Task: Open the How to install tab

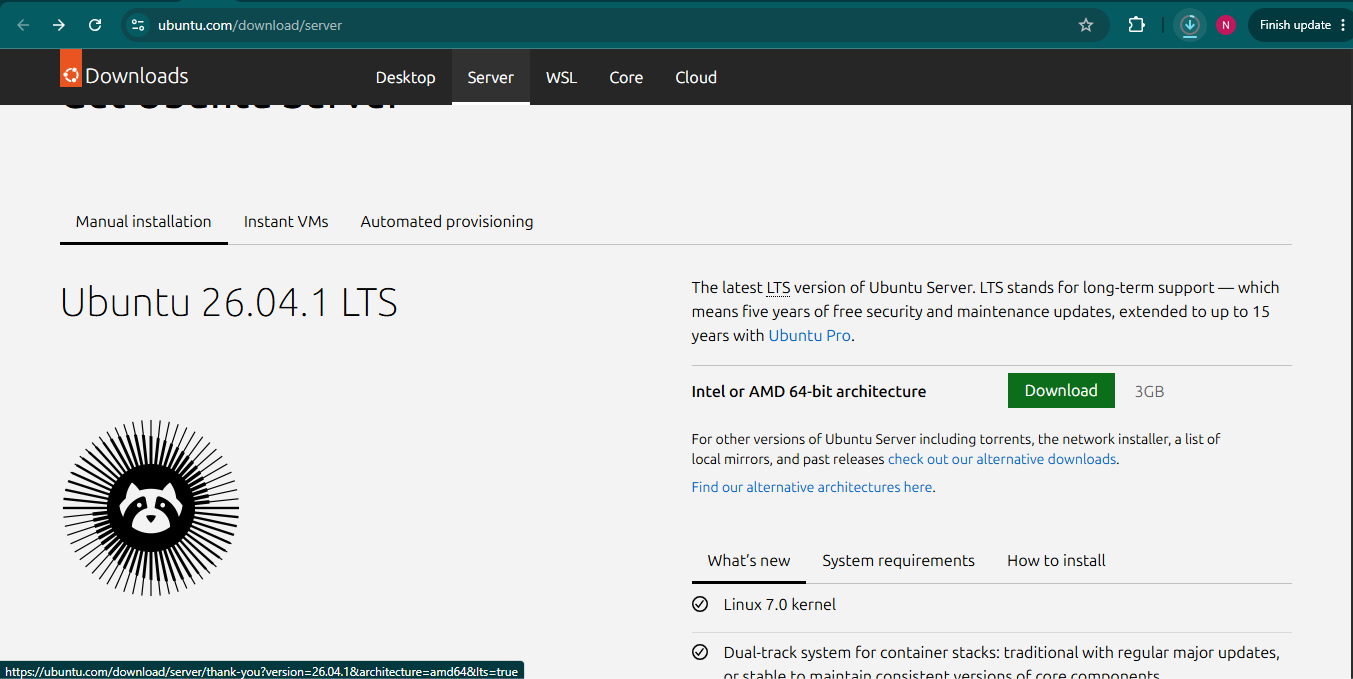Action: [x=1056, y=560]
